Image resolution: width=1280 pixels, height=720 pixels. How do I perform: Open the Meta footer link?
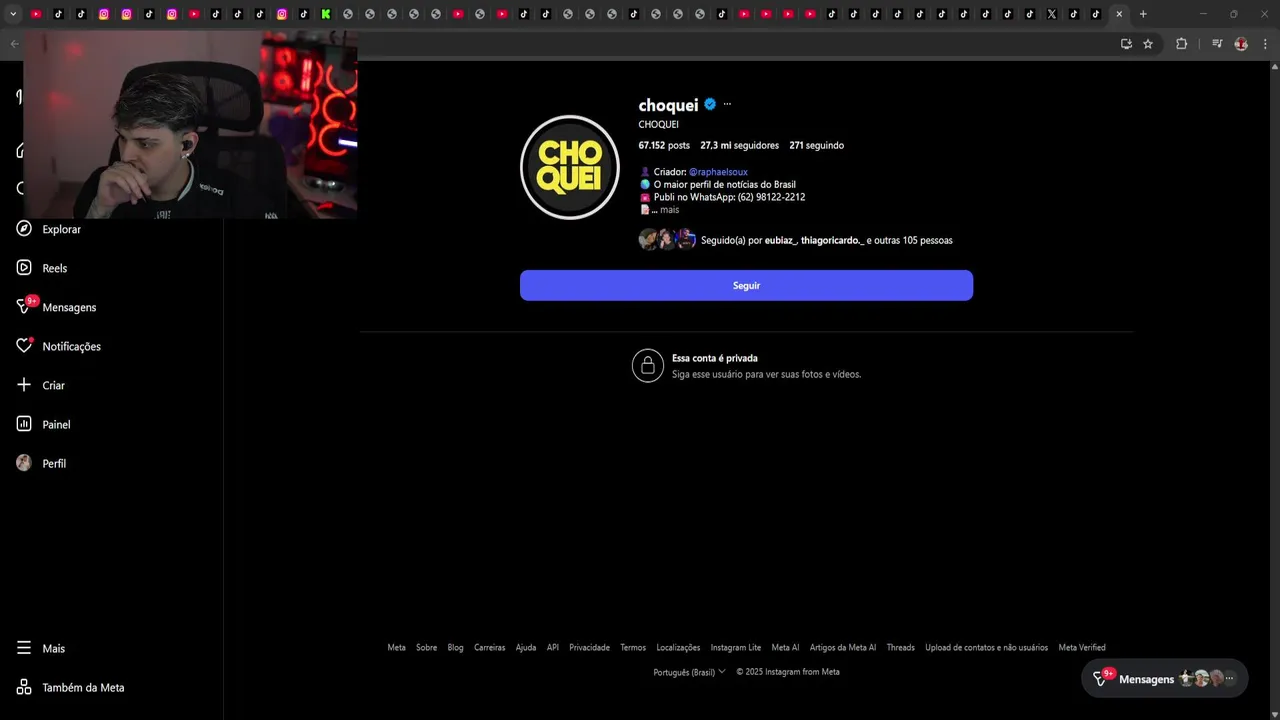[397, 647]
